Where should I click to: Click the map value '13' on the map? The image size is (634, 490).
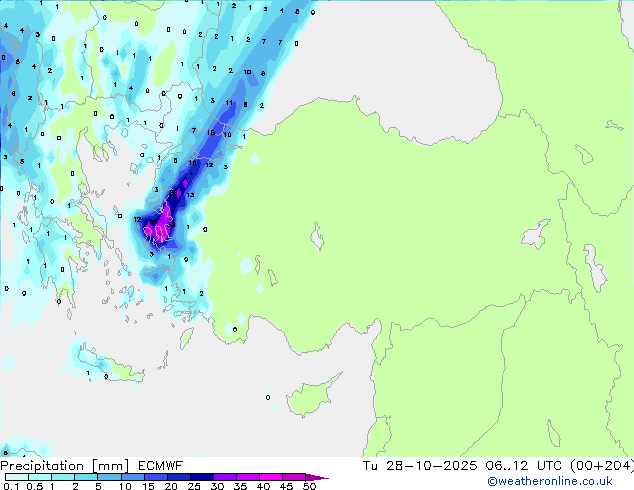pyautogui.click(x=190, y=195)
